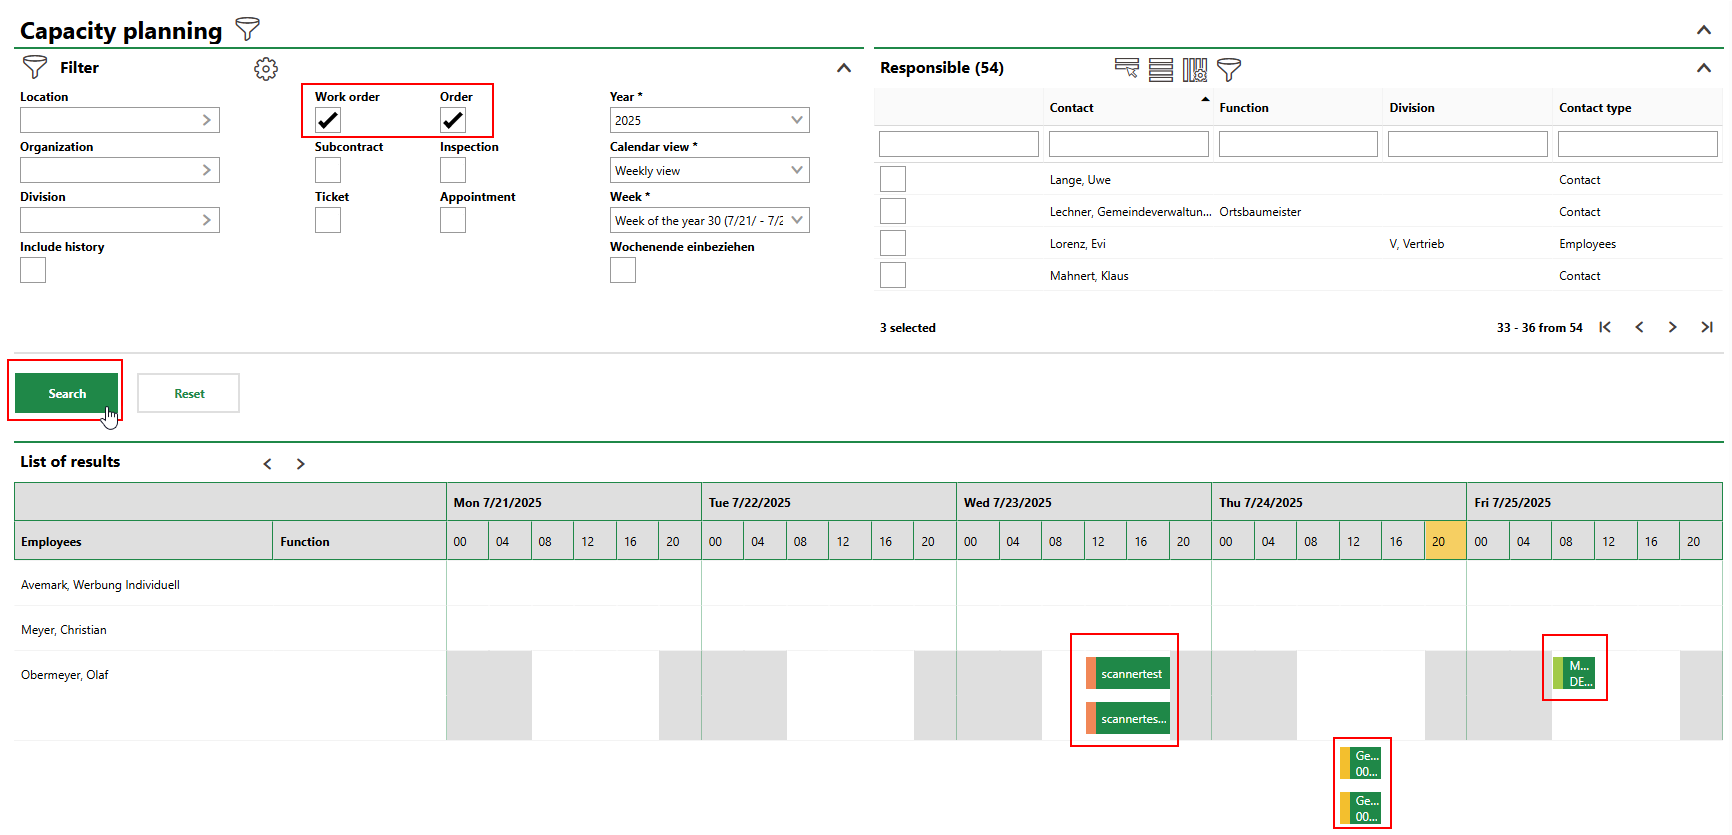1732x835 pixels.
Task: Open the lower Ge... 00... entry on Thursday
Action: 1361,808
